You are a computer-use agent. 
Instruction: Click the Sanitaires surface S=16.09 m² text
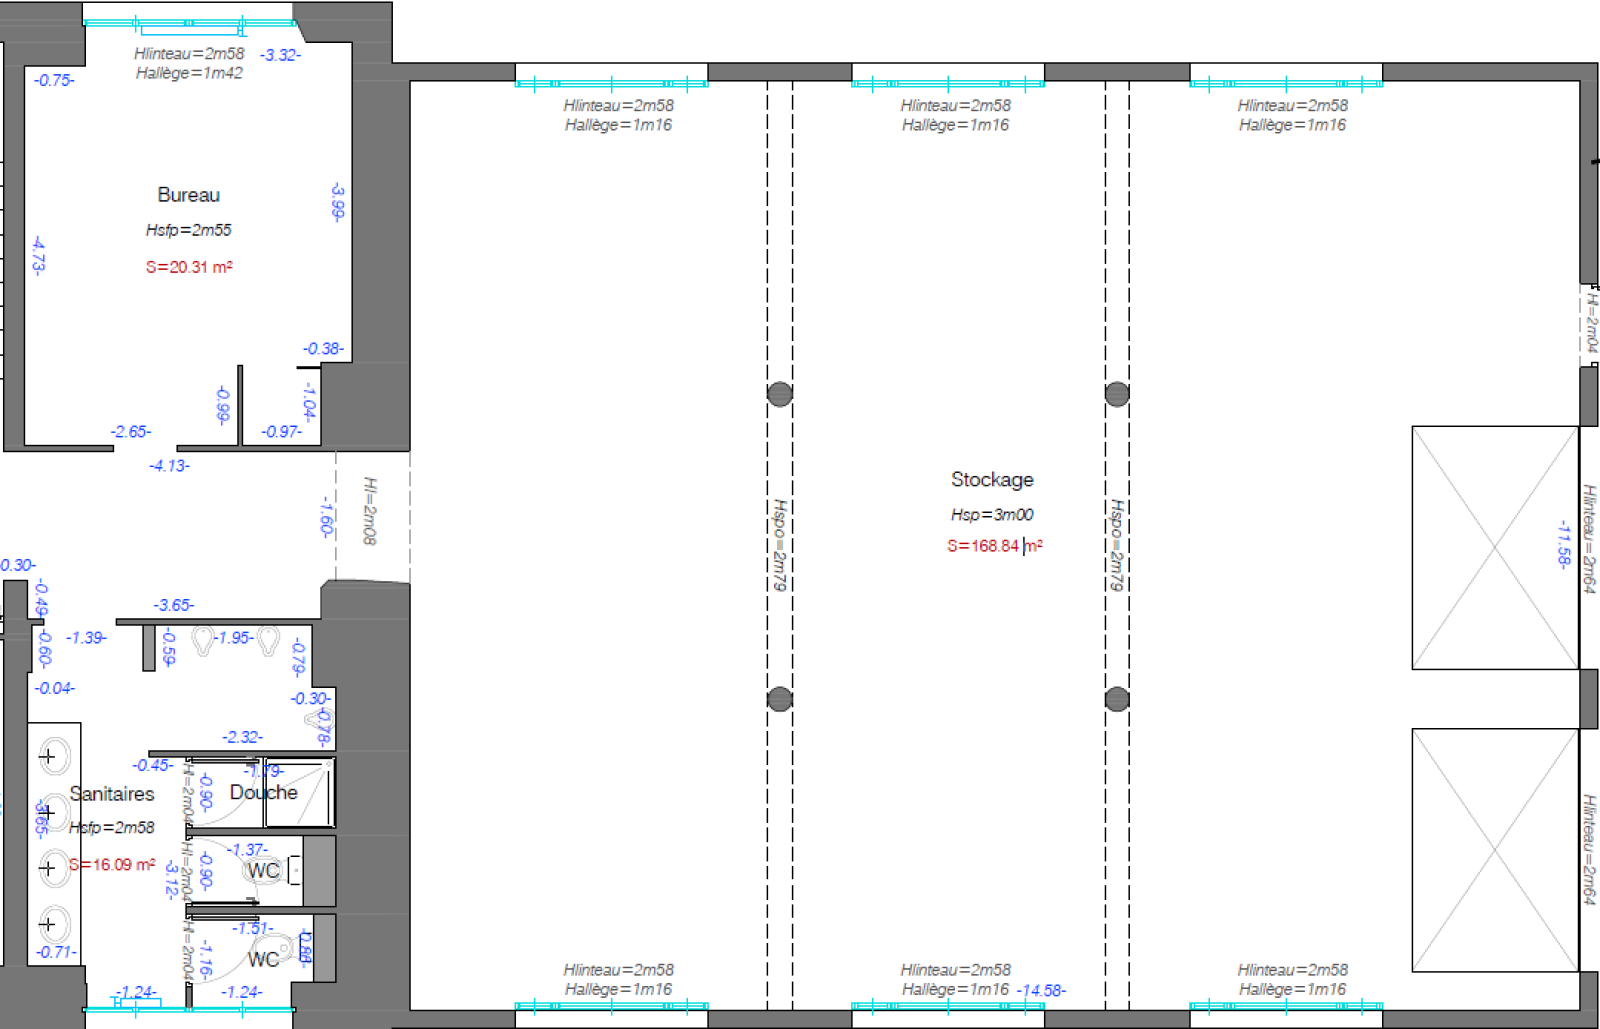tap(112, 865)
